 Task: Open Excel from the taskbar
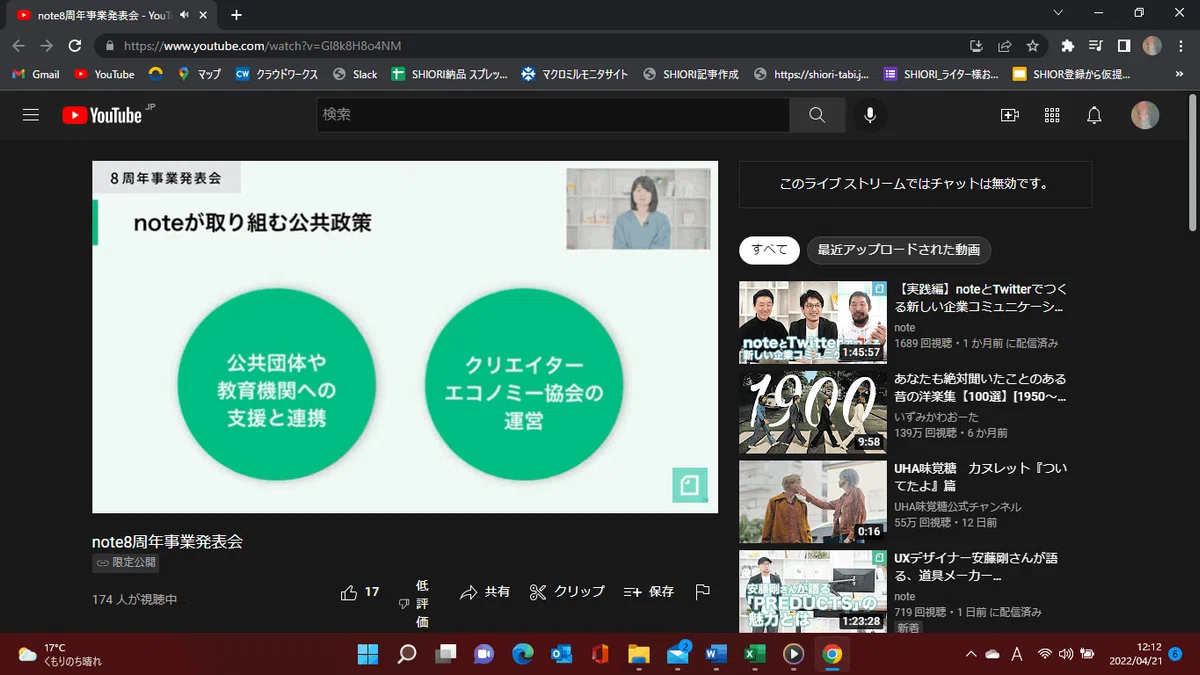(755, 654)
